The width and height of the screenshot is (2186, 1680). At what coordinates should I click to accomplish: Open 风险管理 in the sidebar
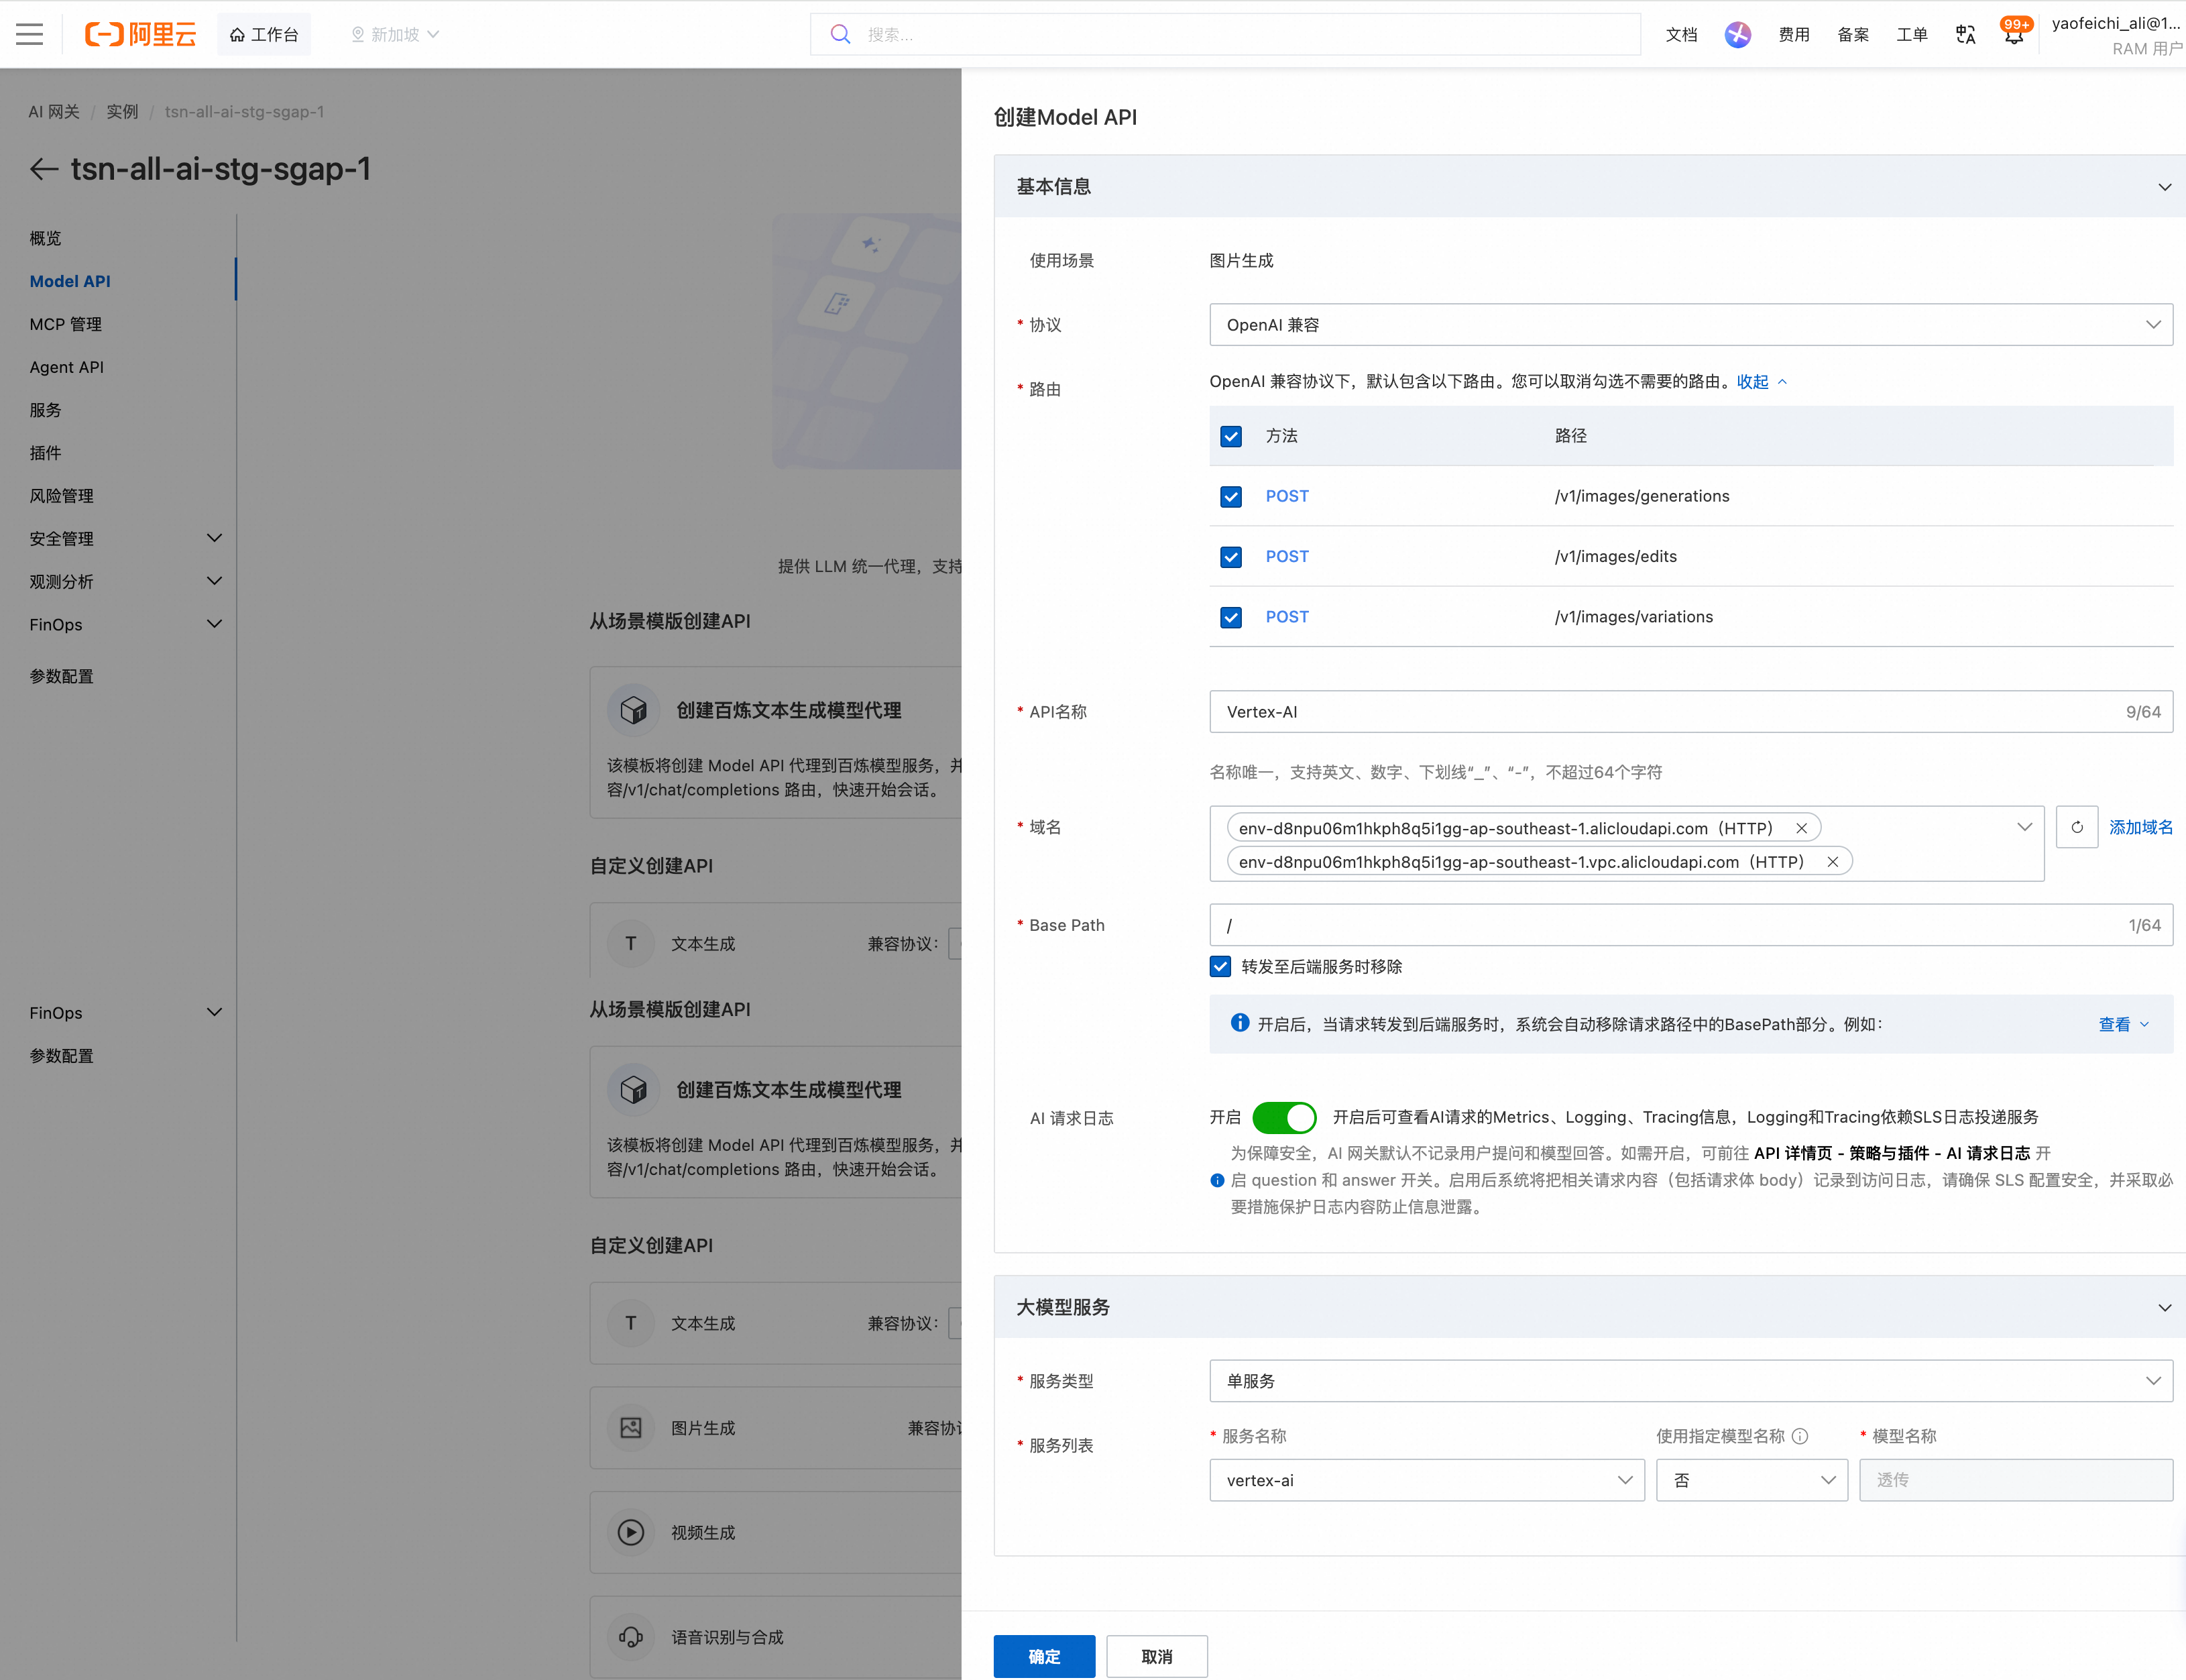[x=62, y=496]
